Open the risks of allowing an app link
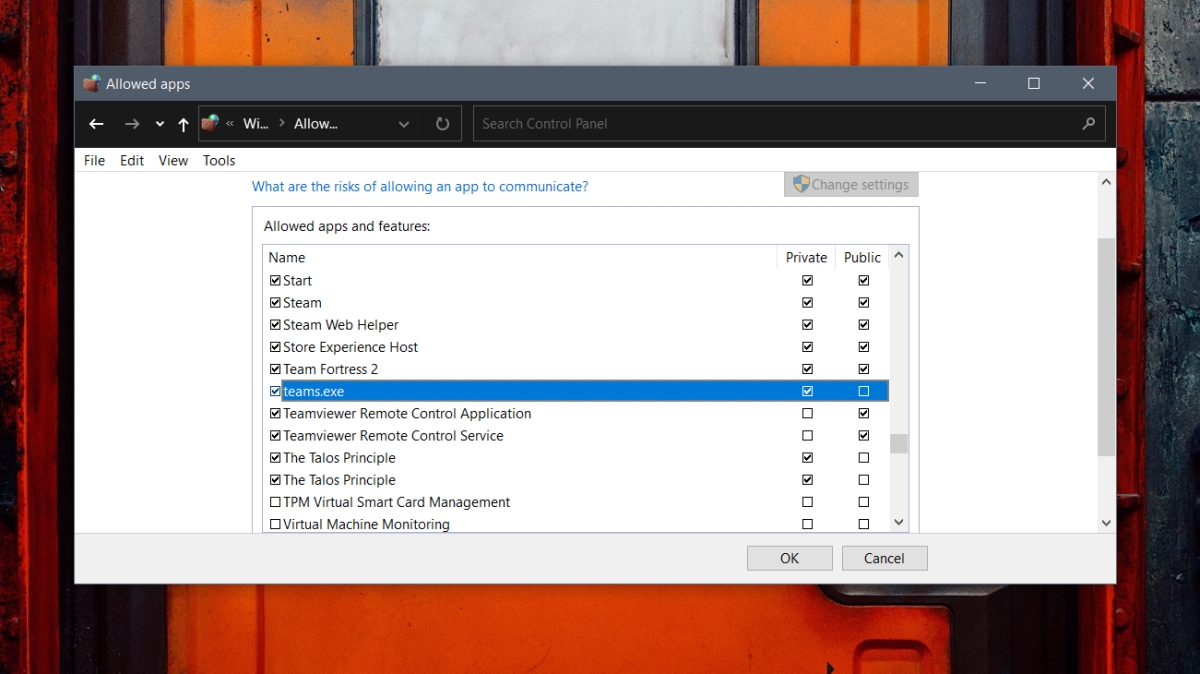Image resolution: width=1200 pixels, height=674 pixels. (x=420, y=186)
